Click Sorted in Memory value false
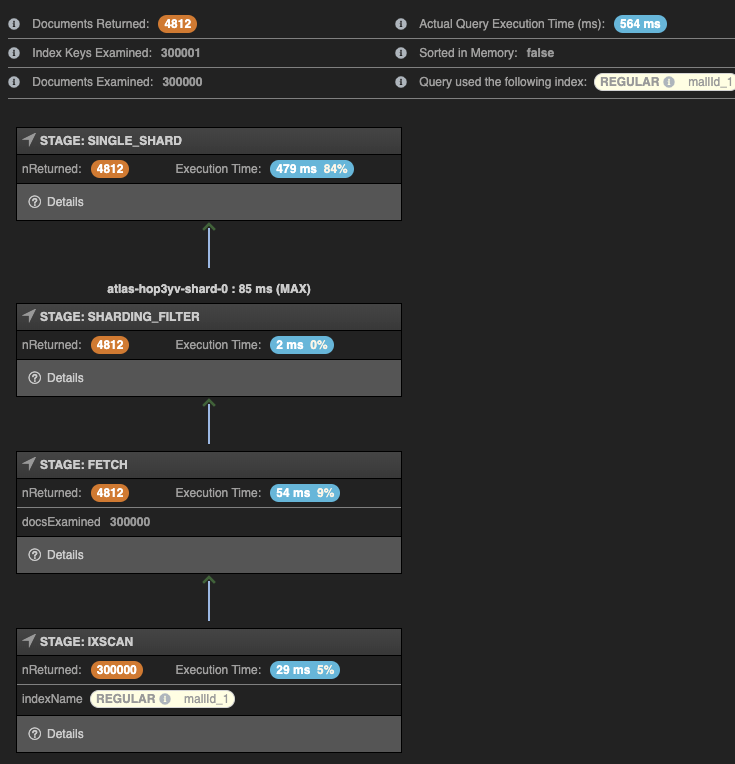The width and height of the screenshot is (735, 764). pyautogui.click(x=540, y=53)
